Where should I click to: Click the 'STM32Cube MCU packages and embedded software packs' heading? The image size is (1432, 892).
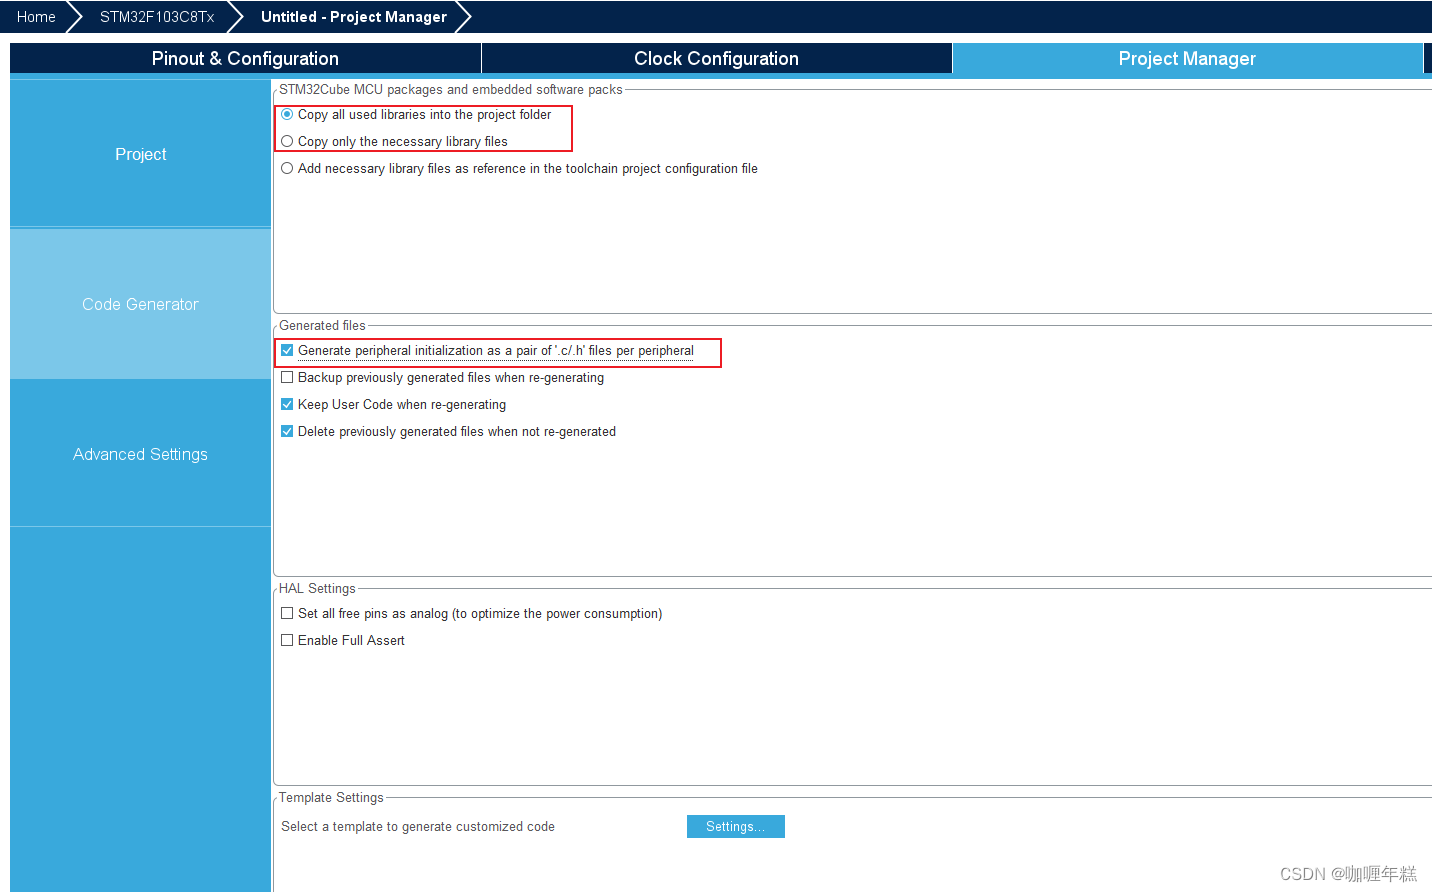[x=451, y=90]
